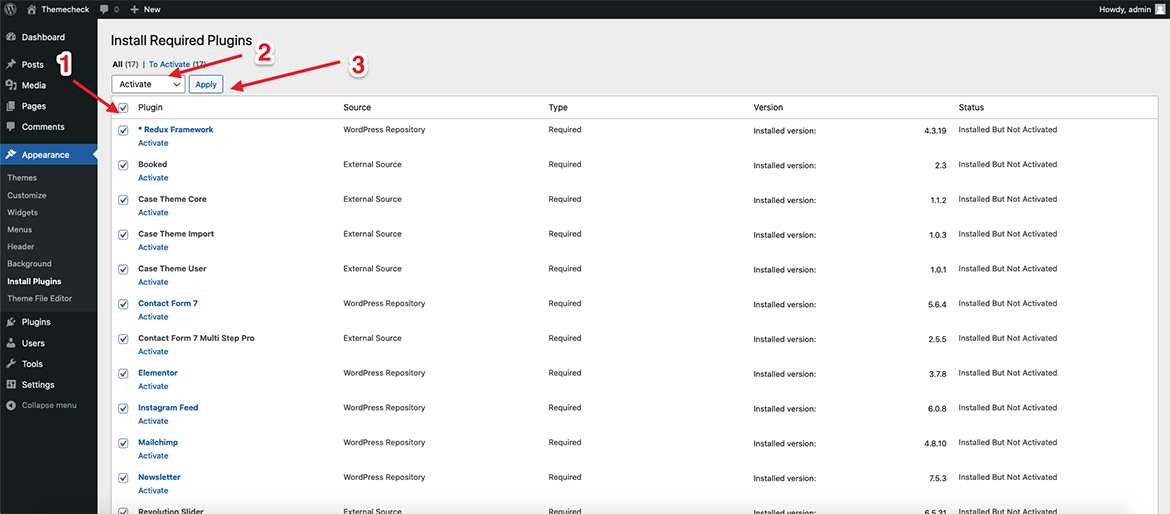Image resolution: width=1170 pixels, height=514 pixels.
Task: Click the Apply button
Action: 206,84
